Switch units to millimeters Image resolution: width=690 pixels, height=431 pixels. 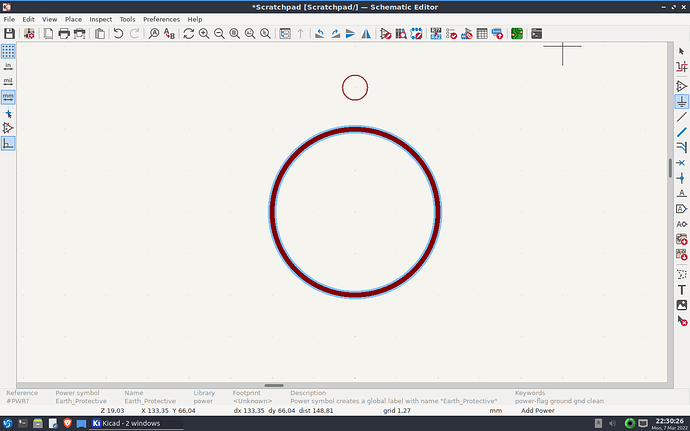[8, 97]
